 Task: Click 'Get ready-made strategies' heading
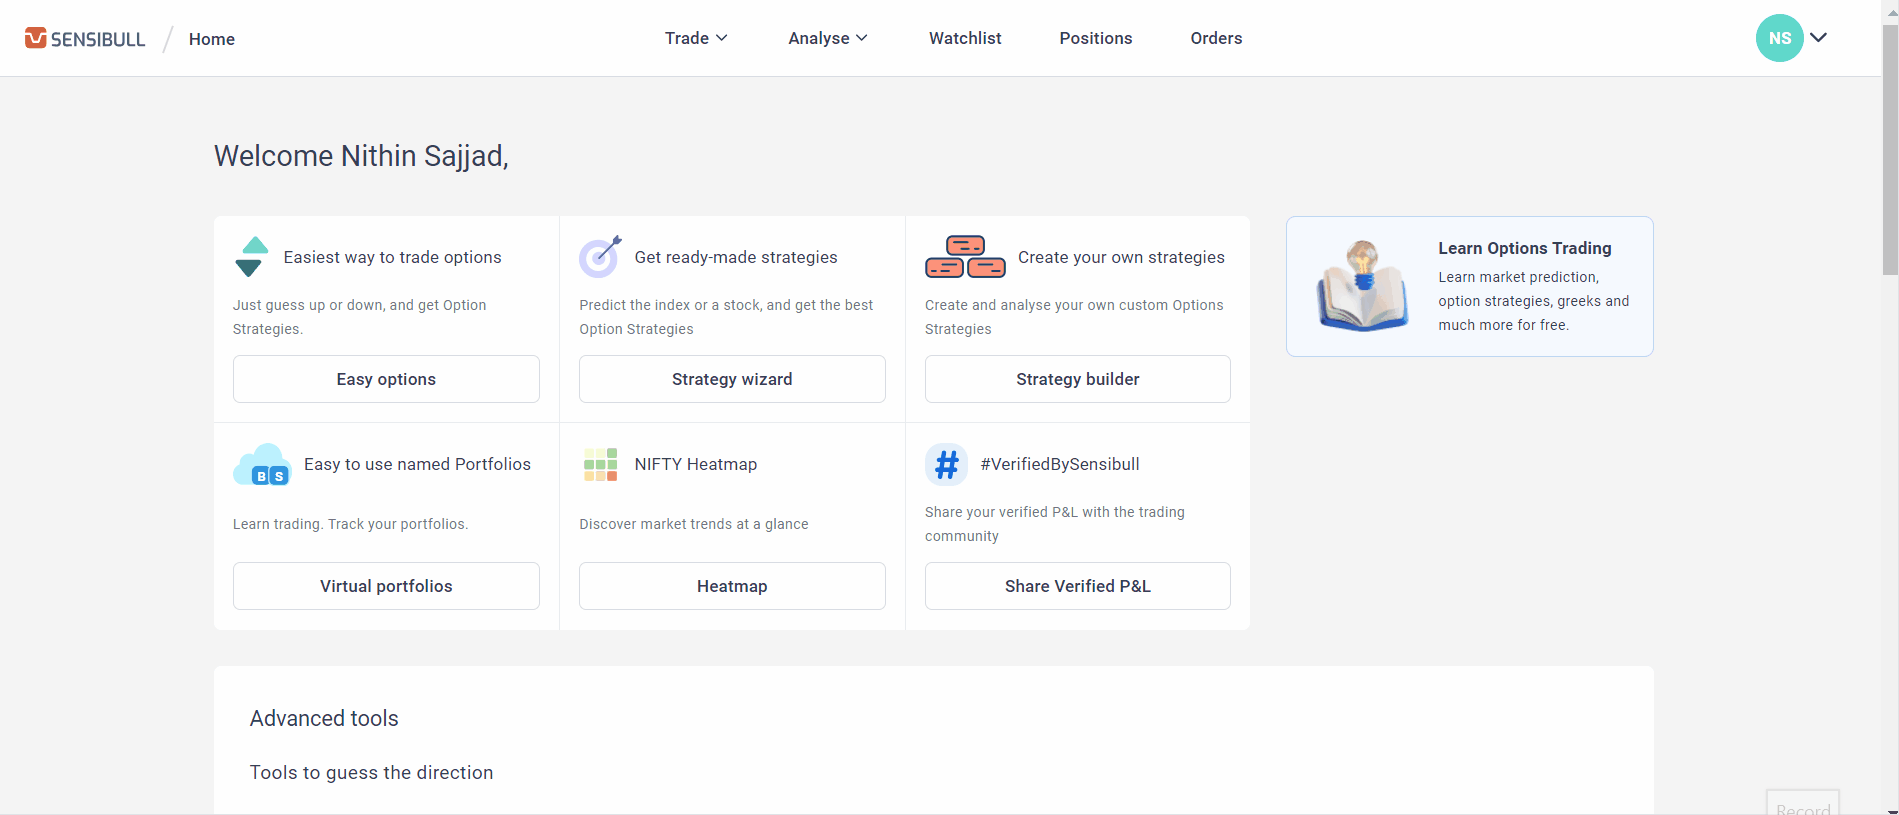pos(736,257)
